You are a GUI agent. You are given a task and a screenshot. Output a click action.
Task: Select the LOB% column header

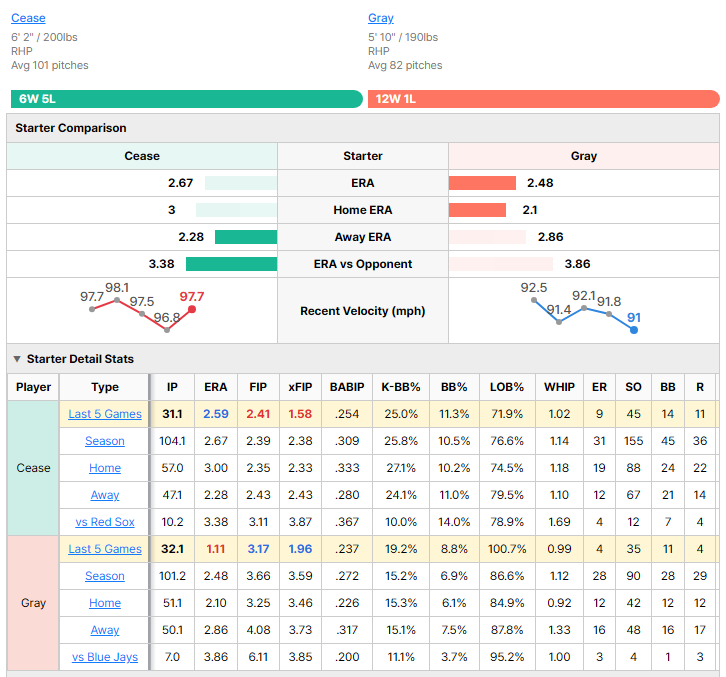click(x=507, y=387)
